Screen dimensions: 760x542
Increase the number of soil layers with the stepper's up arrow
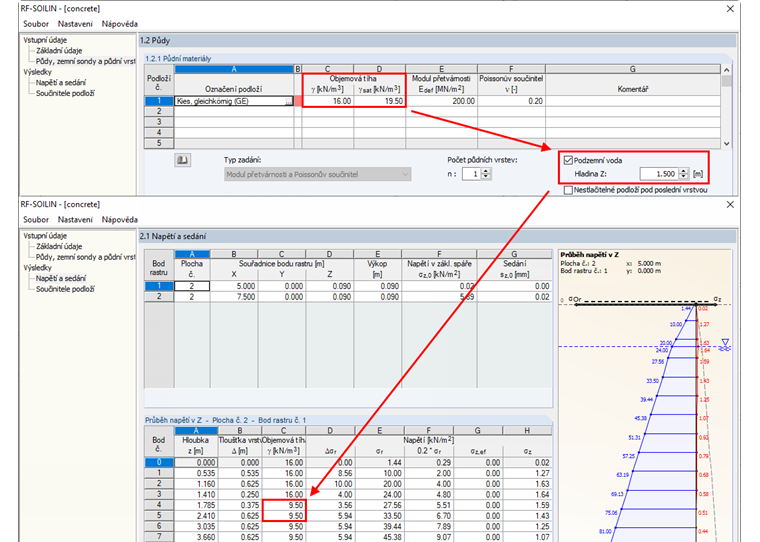click(x=486, y=170)
